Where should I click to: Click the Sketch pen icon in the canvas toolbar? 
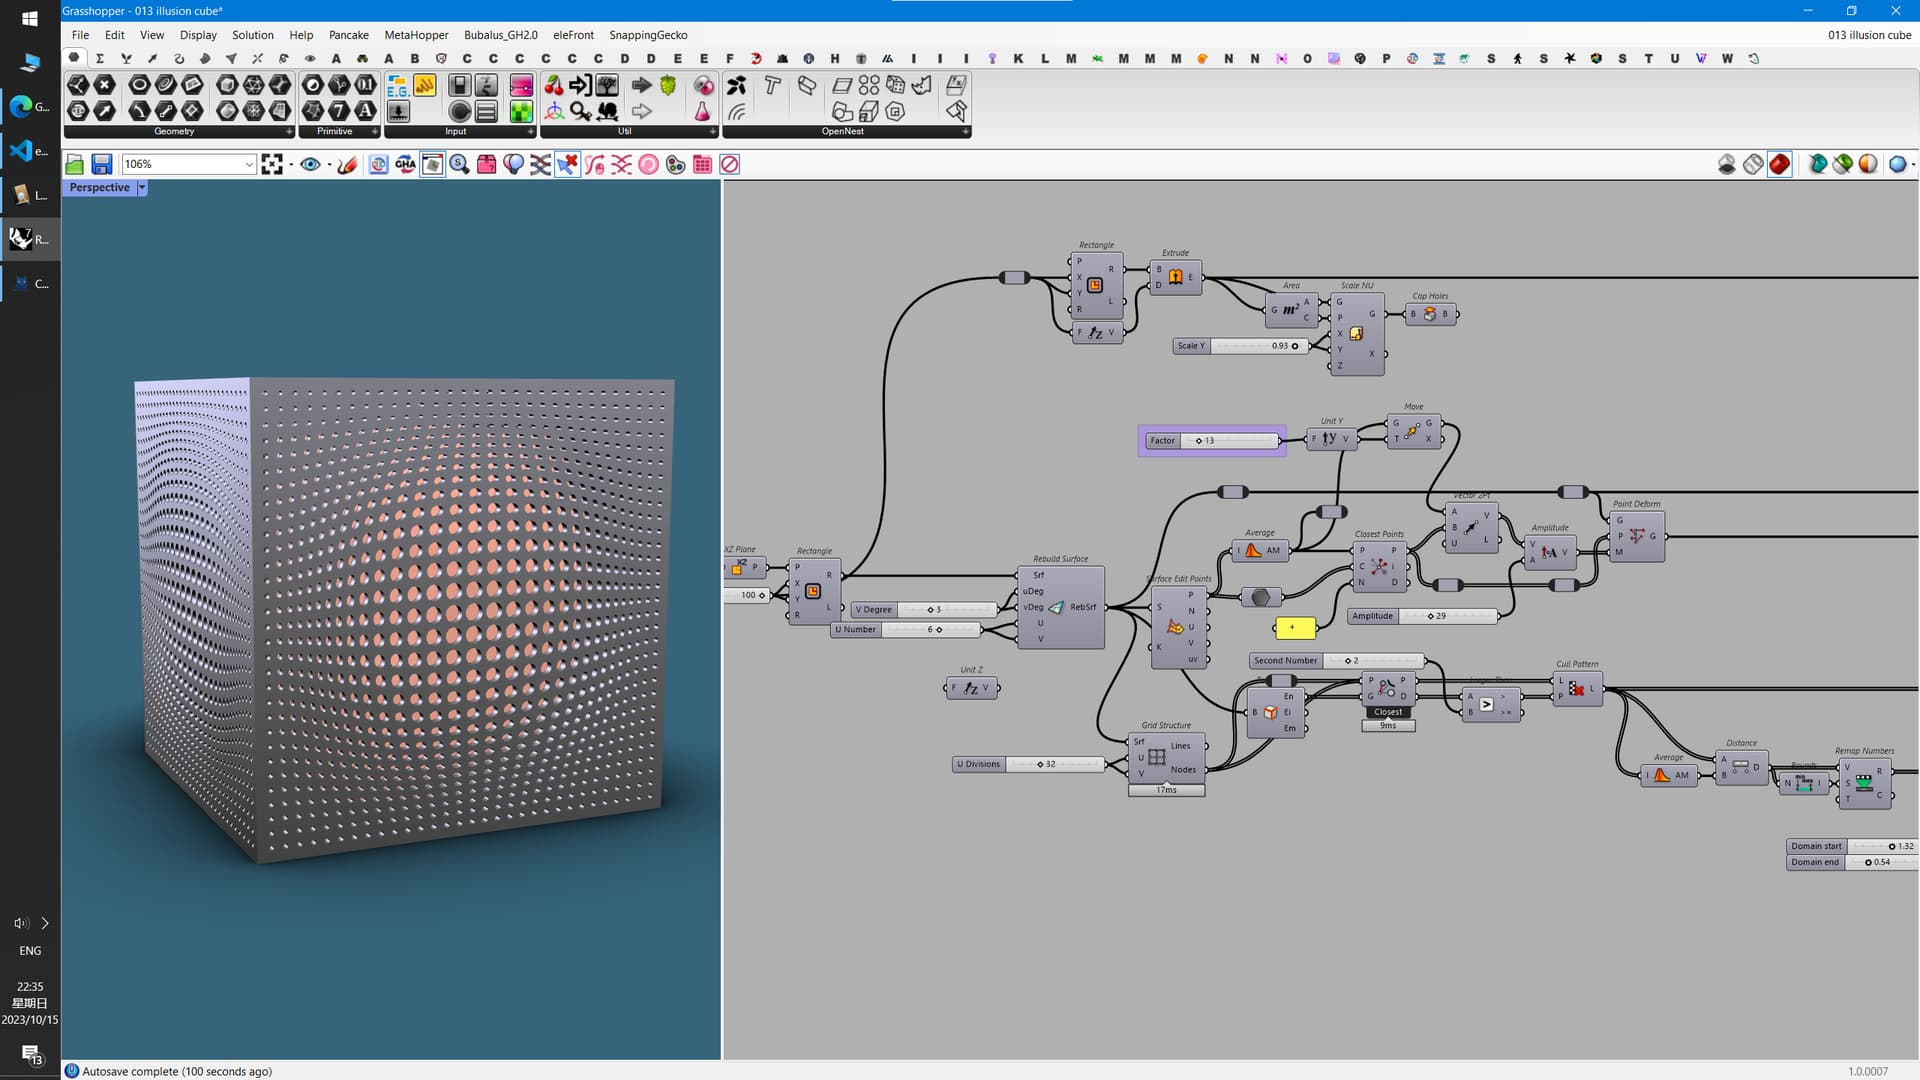click(347, 164)
